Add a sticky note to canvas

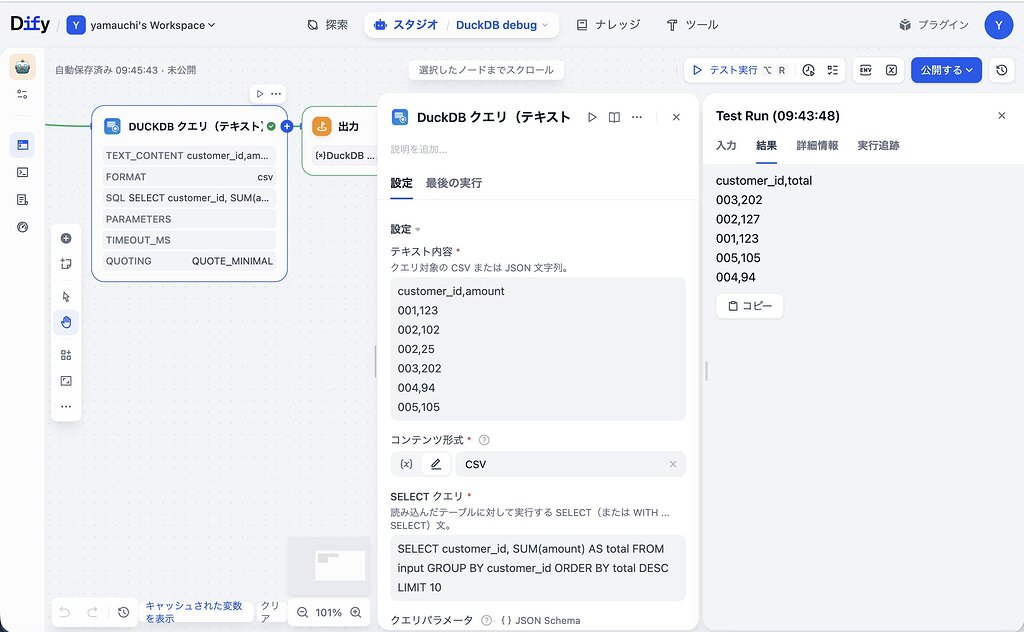pos(66,264)
